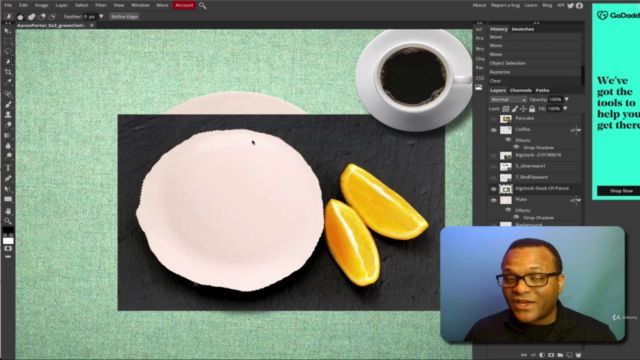This screenshot has height=360, width=640.
Task: Hide the bigstock-Stack-Of-Panca layer
Action: 493,189
